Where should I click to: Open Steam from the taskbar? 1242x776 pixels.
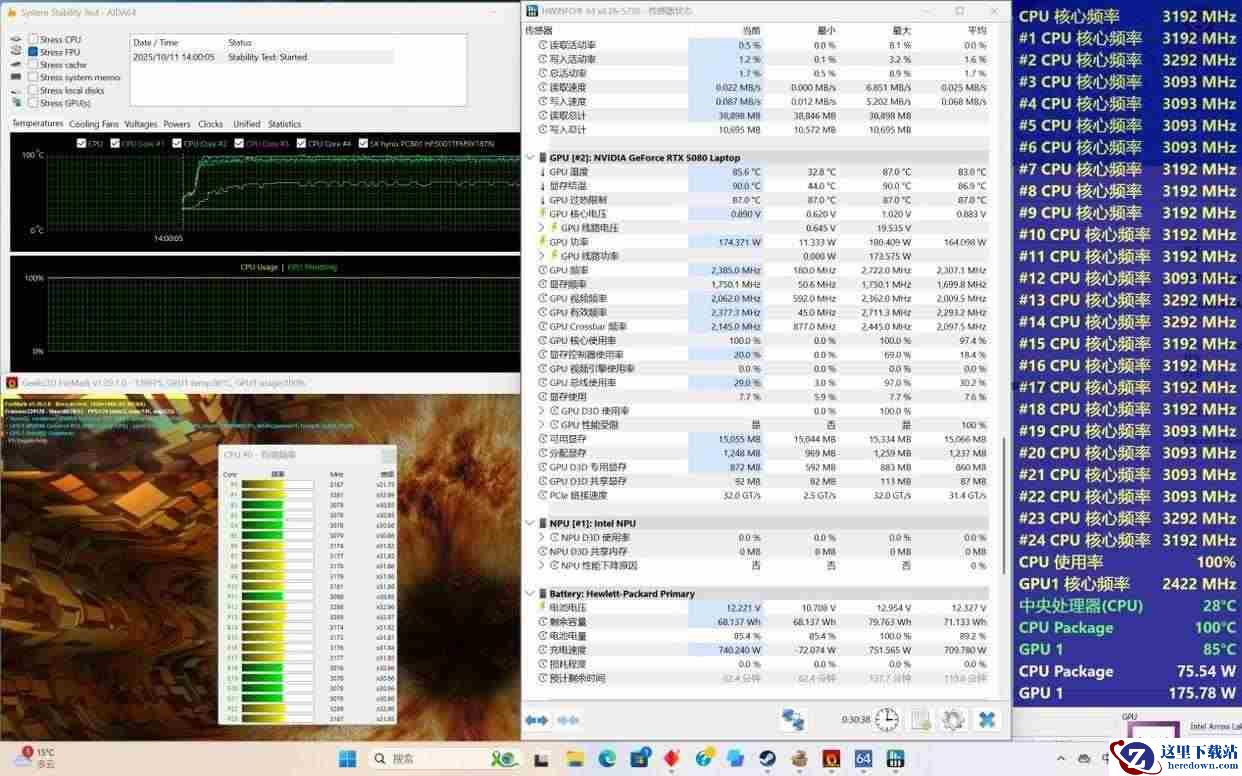[x=767, y=759]
